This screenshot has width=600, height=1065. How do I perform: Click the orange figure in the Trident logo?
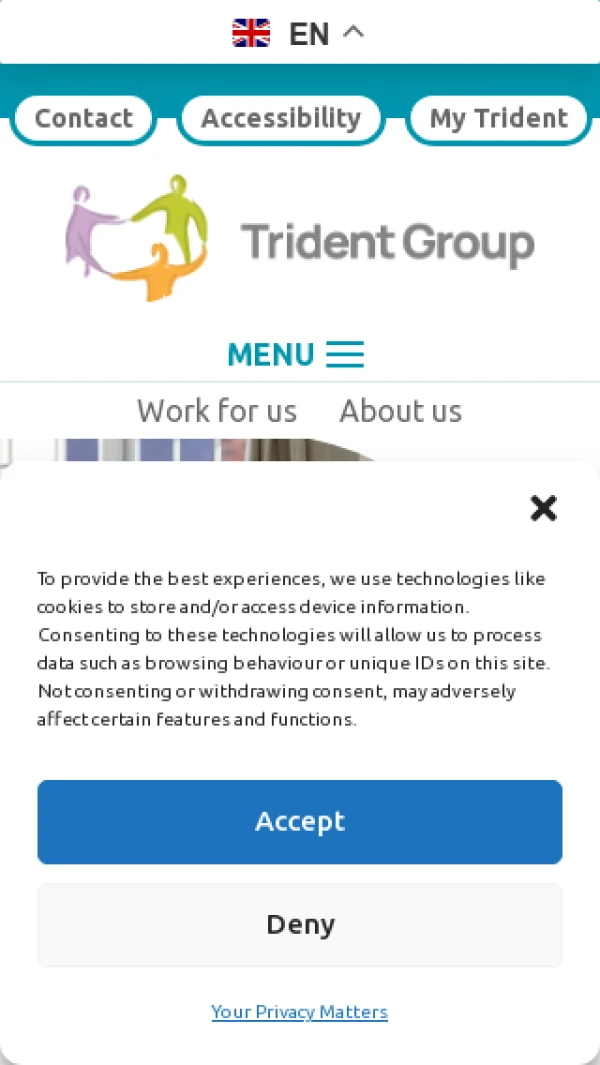tap(158, 274)
